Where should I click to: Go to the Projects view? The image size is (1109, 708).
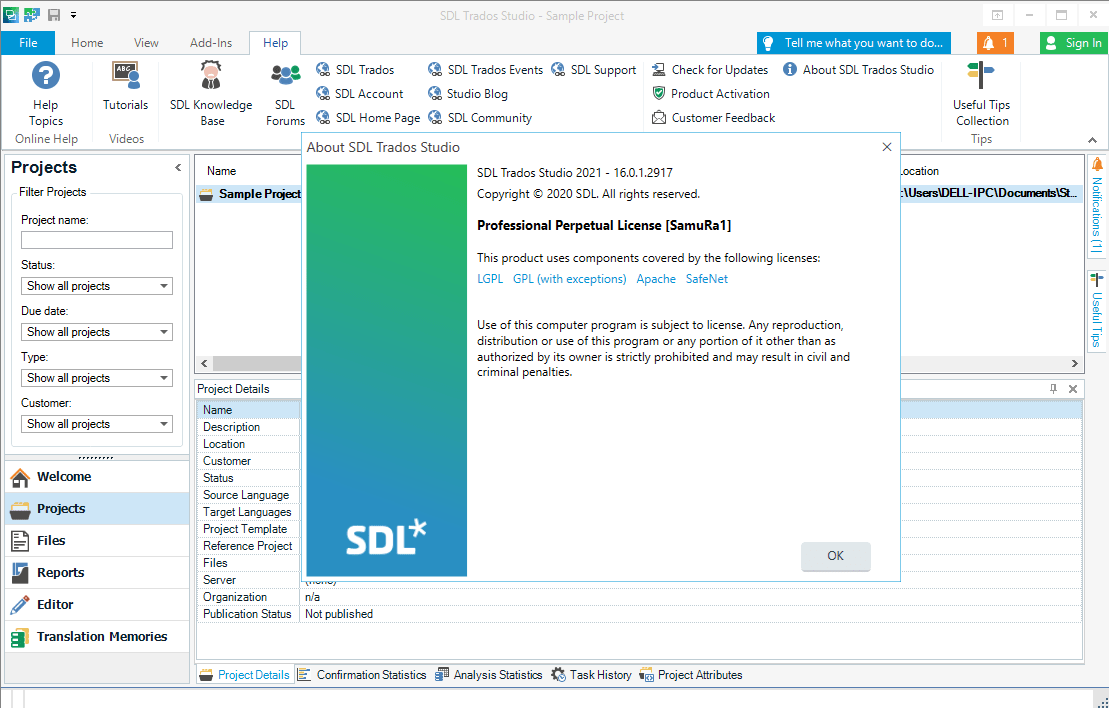coord(98,509)
